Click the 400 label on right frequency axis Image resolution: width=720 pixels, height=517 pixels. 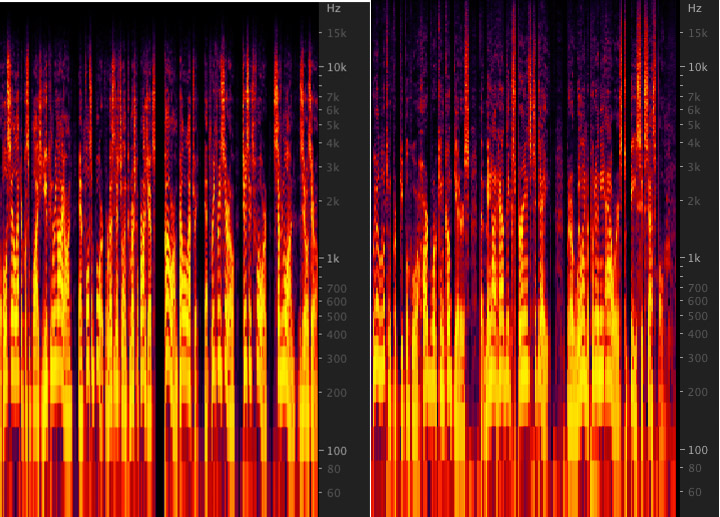point(693,334)
